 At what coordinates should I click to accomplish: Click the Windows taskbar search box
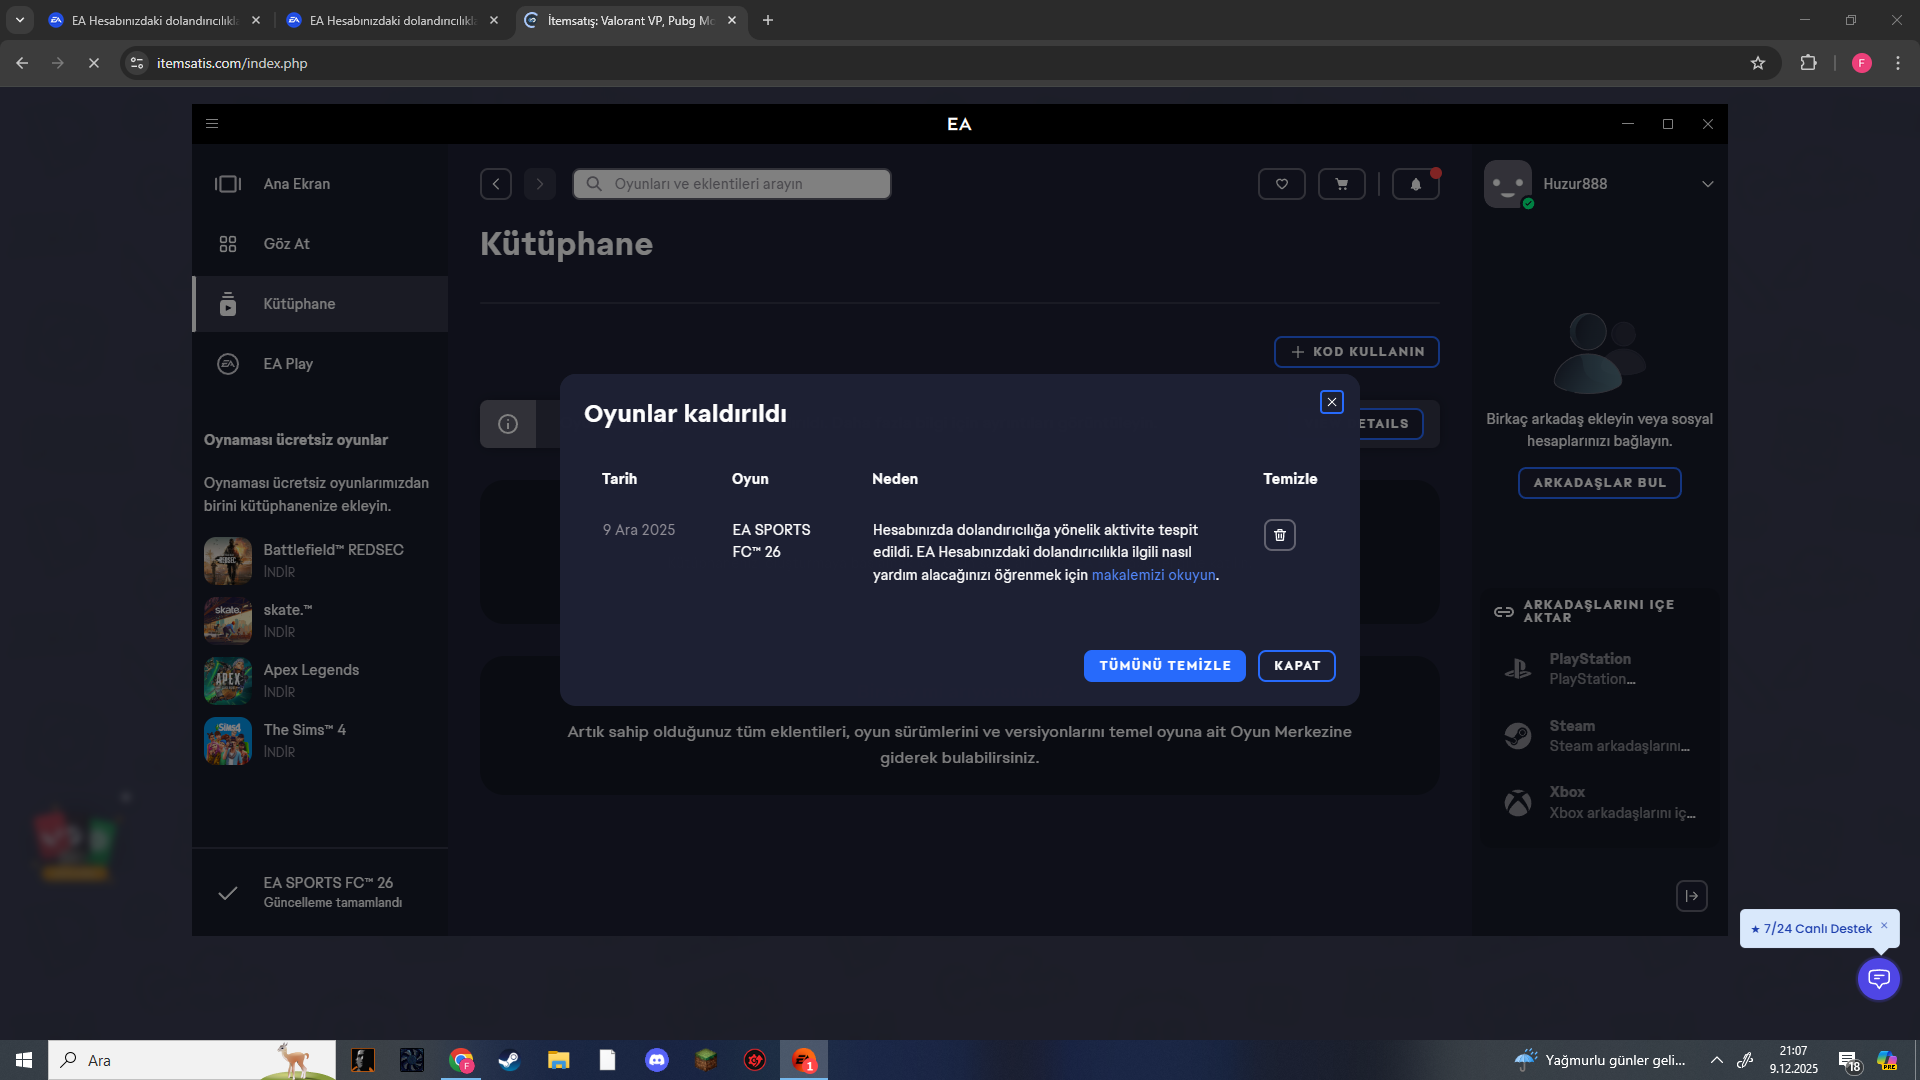(x=192, y=1060)
